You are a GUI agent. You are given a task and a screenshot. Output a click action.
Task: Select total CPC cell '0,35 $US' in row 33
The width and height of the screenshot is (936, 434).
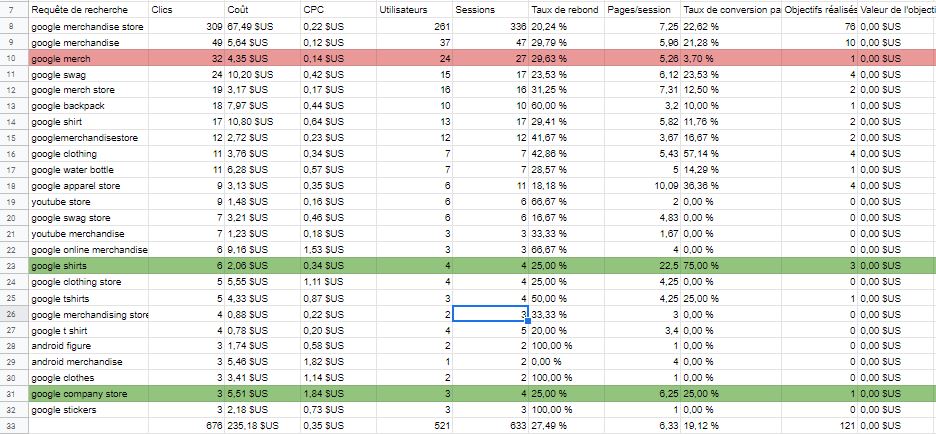[338, 426]
